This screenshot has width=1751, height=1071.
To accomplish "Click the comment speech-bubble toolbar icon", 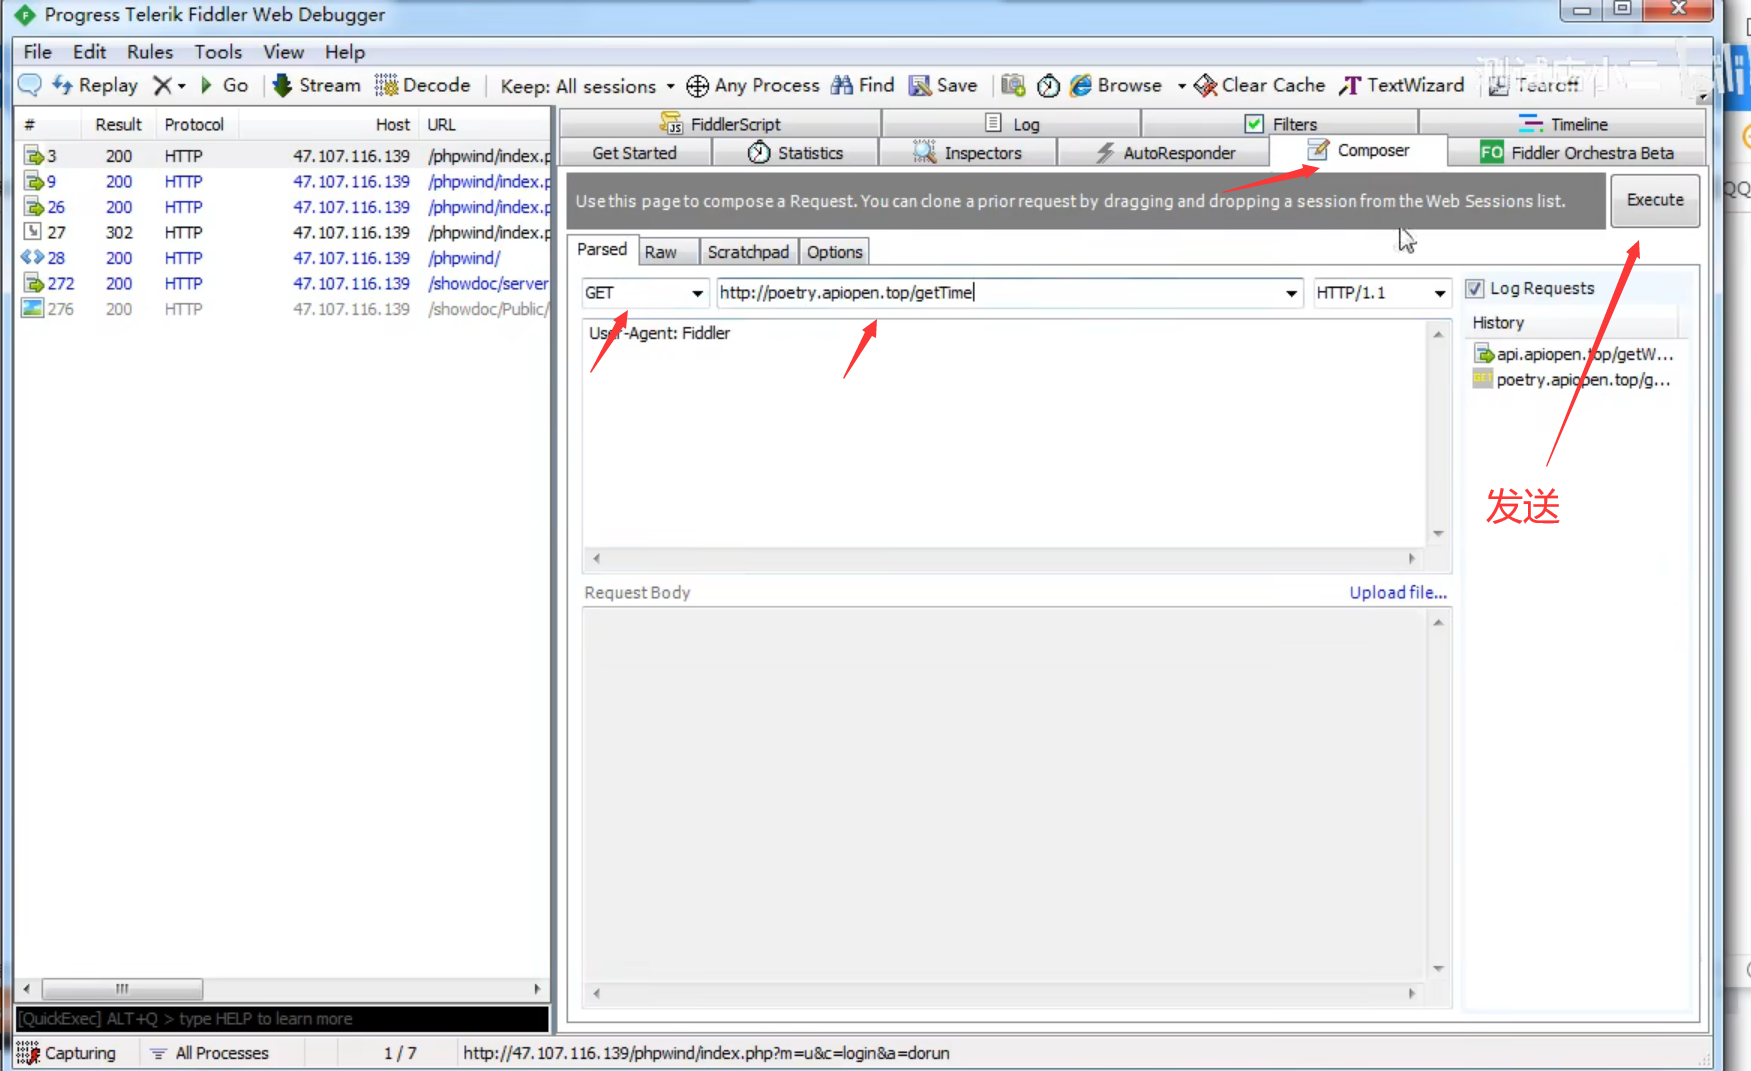I will pos(30,85).
